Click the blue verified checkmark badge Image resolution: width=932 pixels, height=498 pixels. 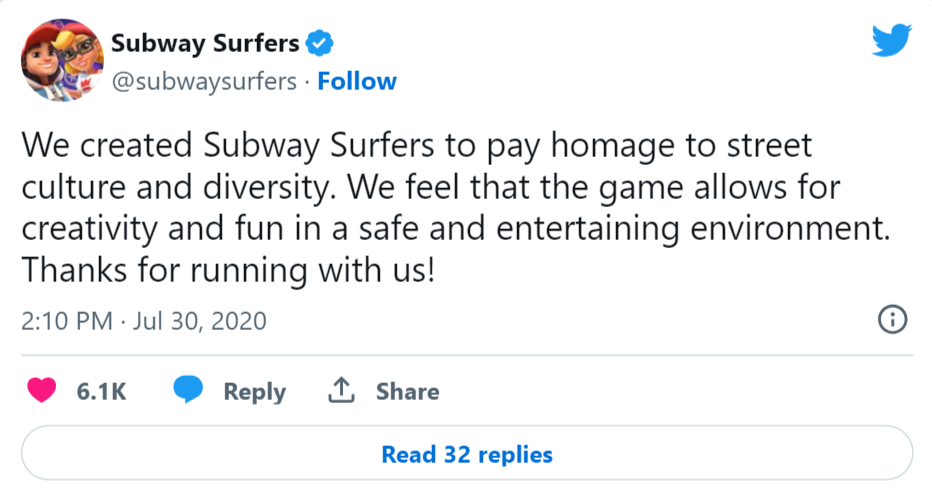[320, 43]
